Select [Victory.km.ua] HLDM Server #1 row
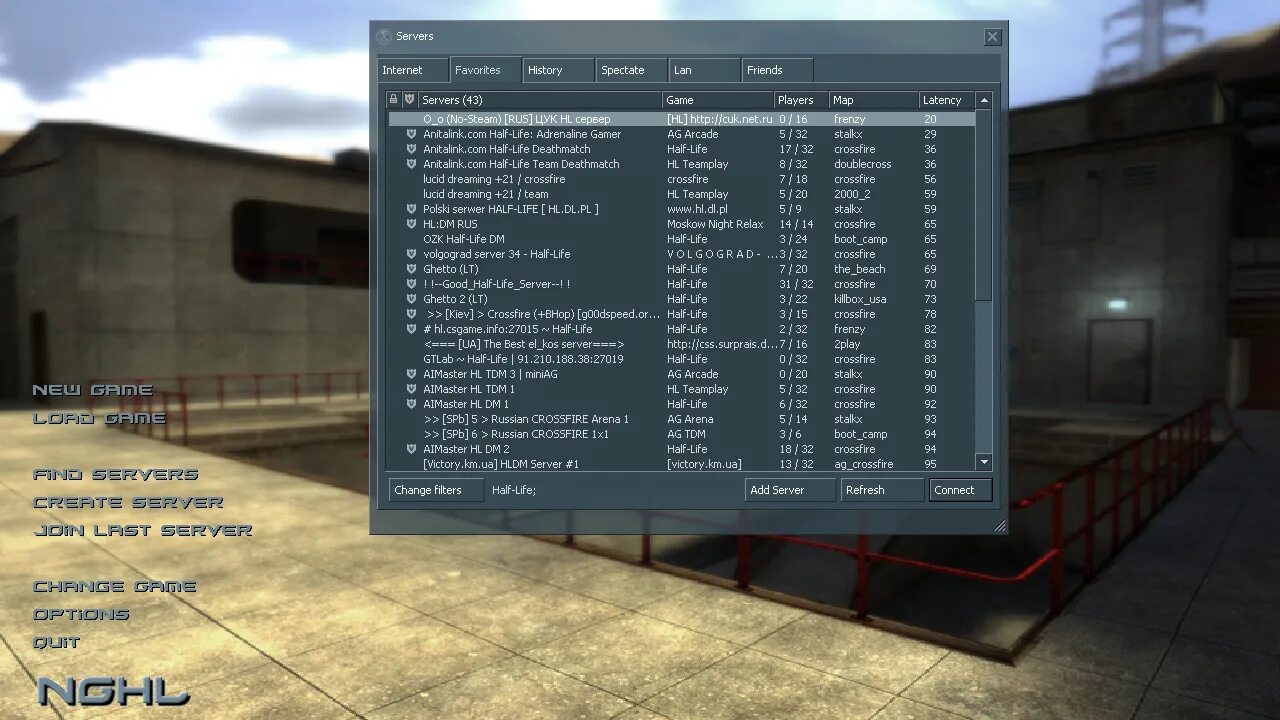1280x720 pixels. [681, 464]
